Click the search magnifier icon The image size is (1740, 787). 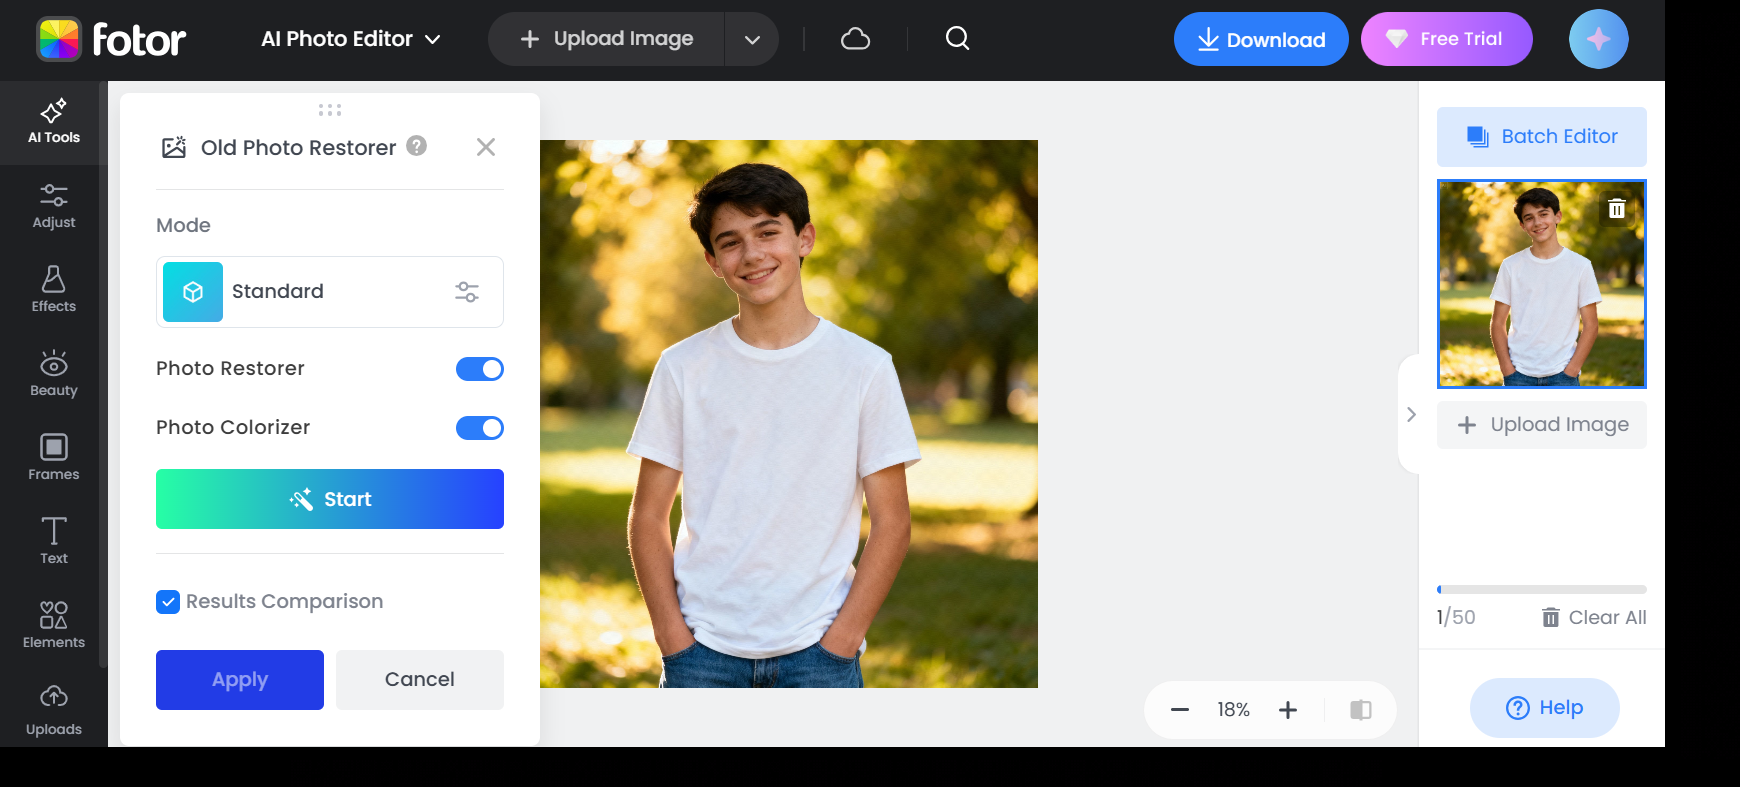point(957,39)
